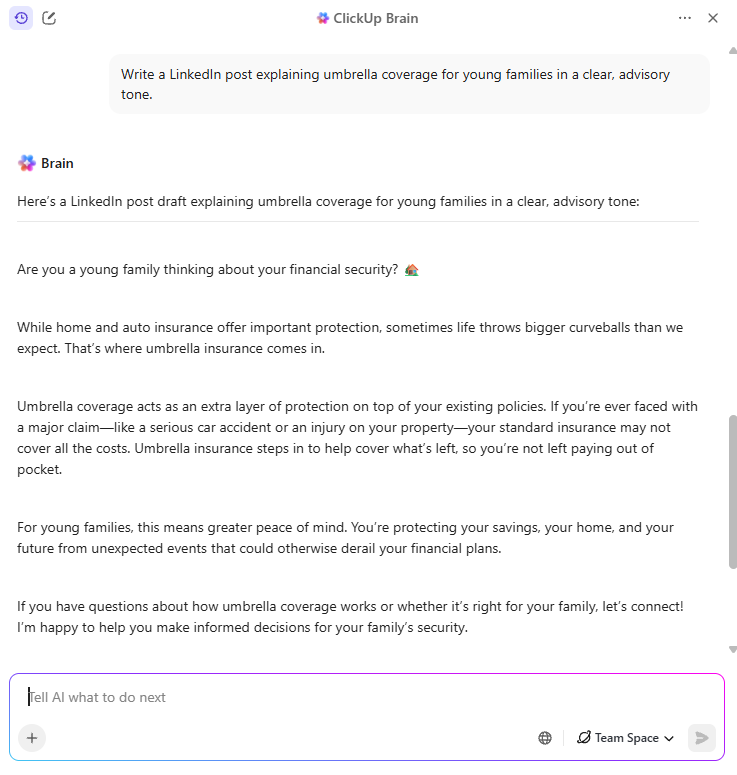The height and width of the screenshot is (775, 737).
Task: Click the house emoji in the post
Action: coord(411,270)
